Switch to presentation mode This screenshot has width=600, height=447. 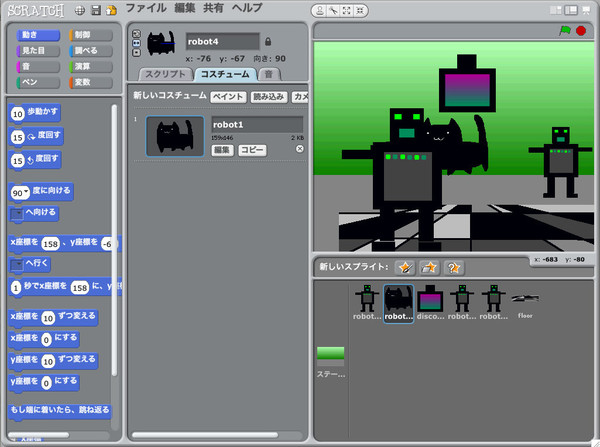[587, 10]
